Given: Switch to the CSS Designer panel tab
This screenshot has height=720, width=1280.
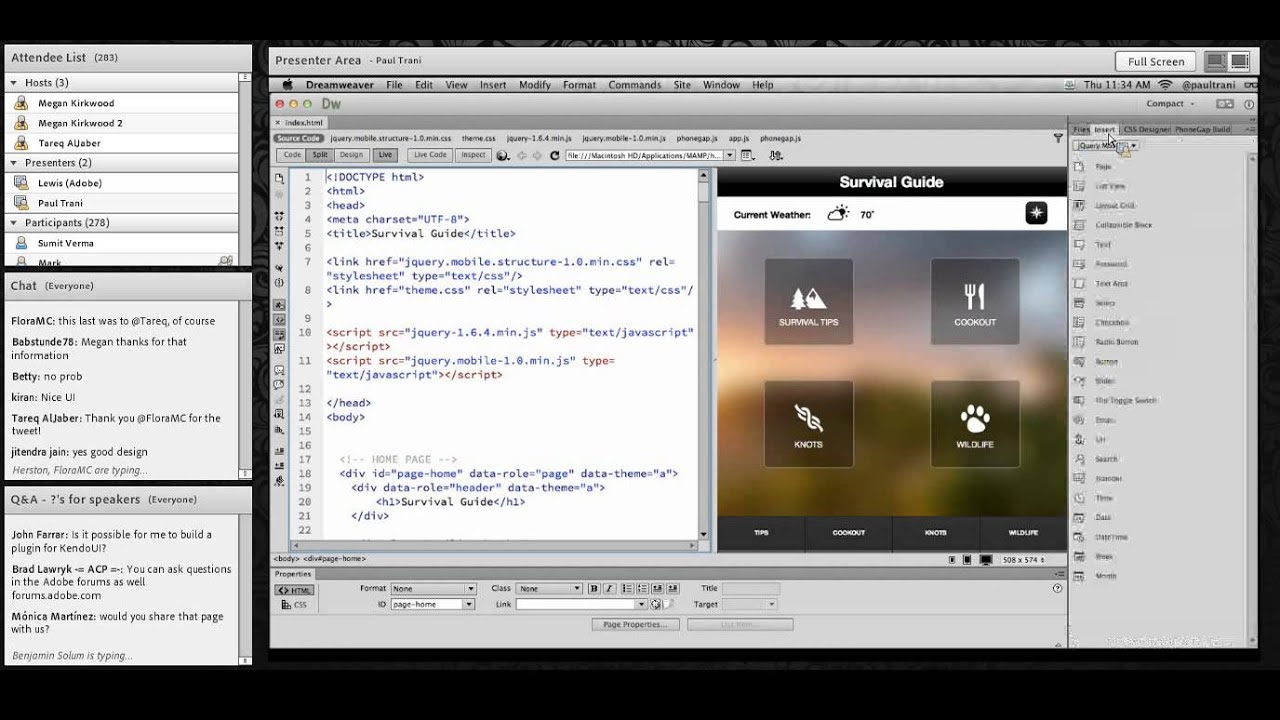Looking at the screenshot, I should 1146,129.
